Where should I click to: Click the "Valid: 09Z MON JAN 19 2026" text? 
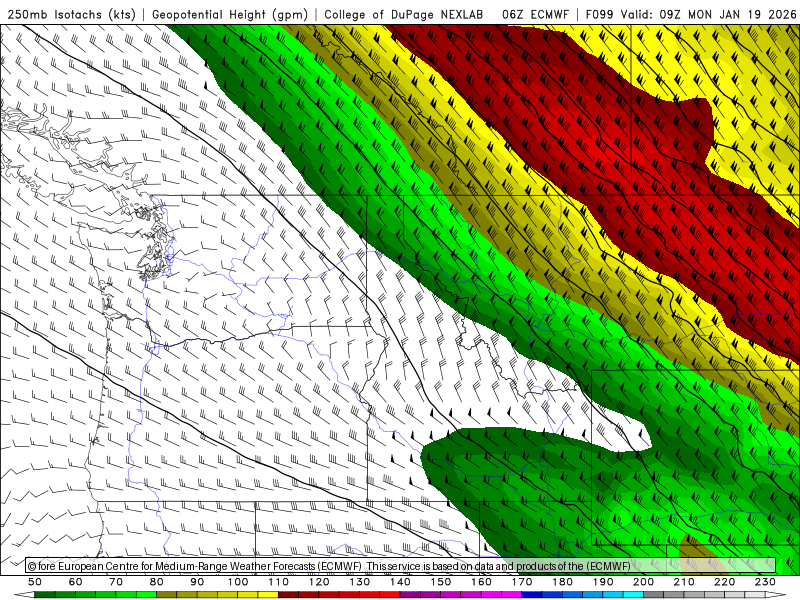pos(708,15)
